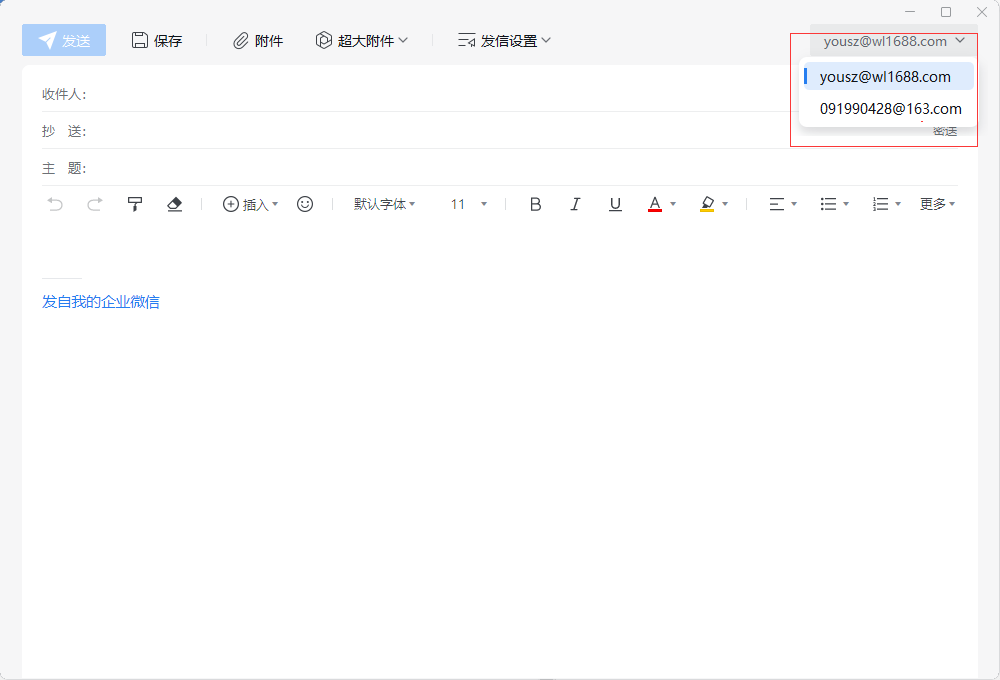Choose 091990428@163.com as sender account

point(890,109)
